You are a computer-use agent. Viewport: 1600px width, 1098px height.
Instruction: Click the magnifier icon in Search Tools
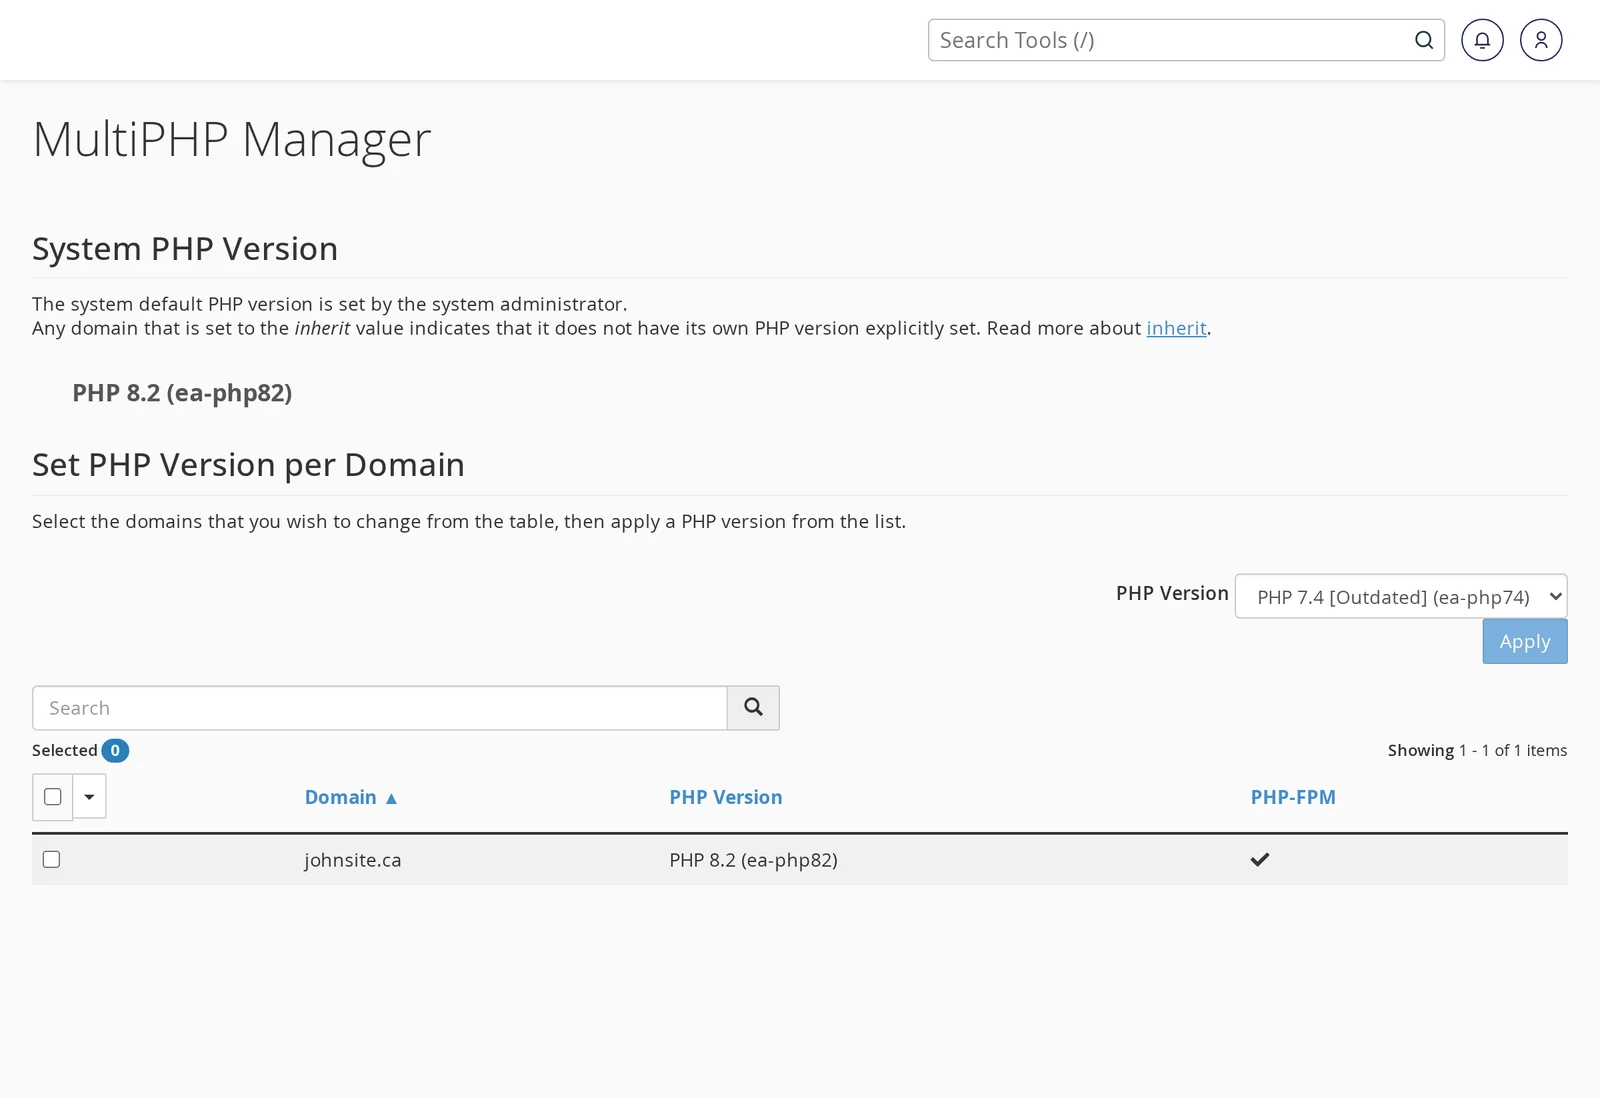1424,40
